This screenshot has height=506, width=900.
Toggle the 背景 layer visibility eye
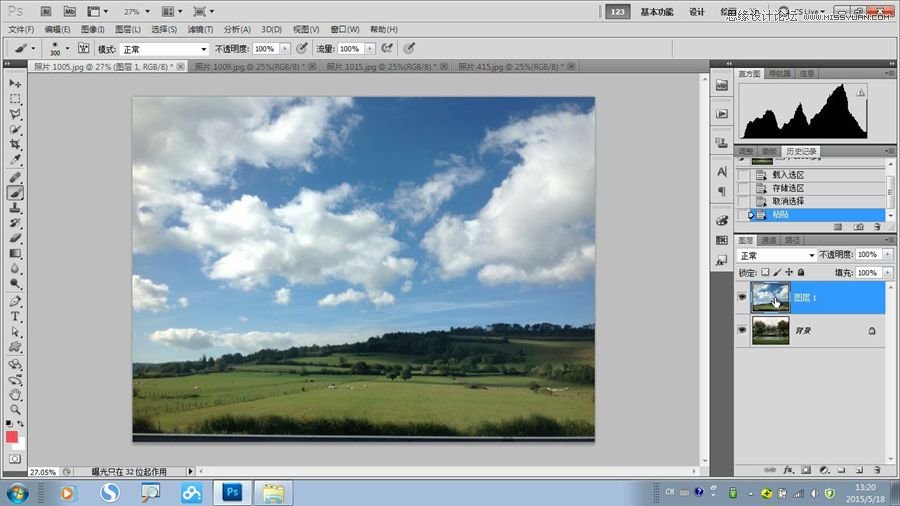point(742,329)
